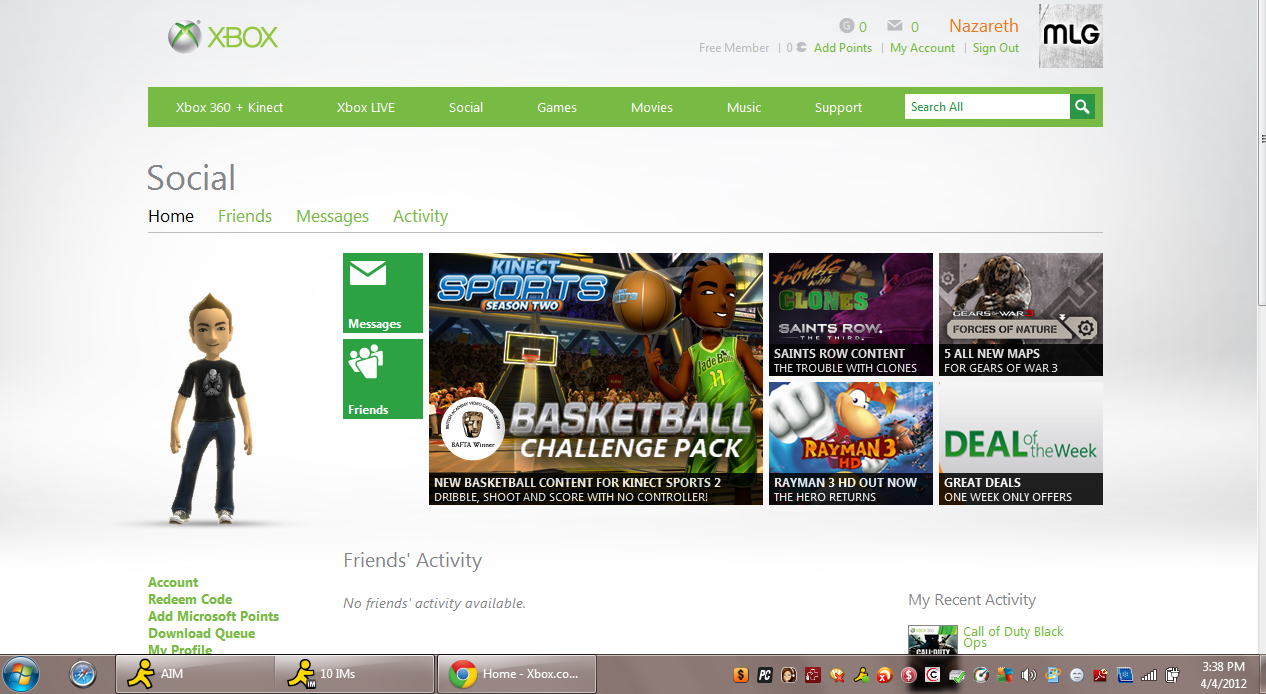Launch Safari from the taskbar
The height and width of the screenshot is (694, 1266).
(x=83, y=675)
